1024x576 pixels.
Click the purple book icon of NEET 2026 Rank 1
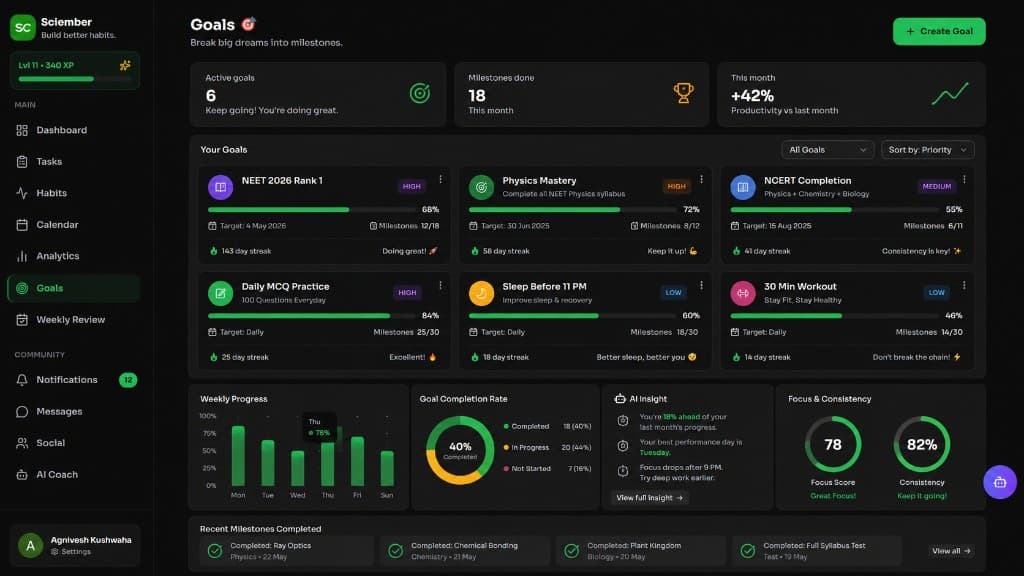[221, 187]
